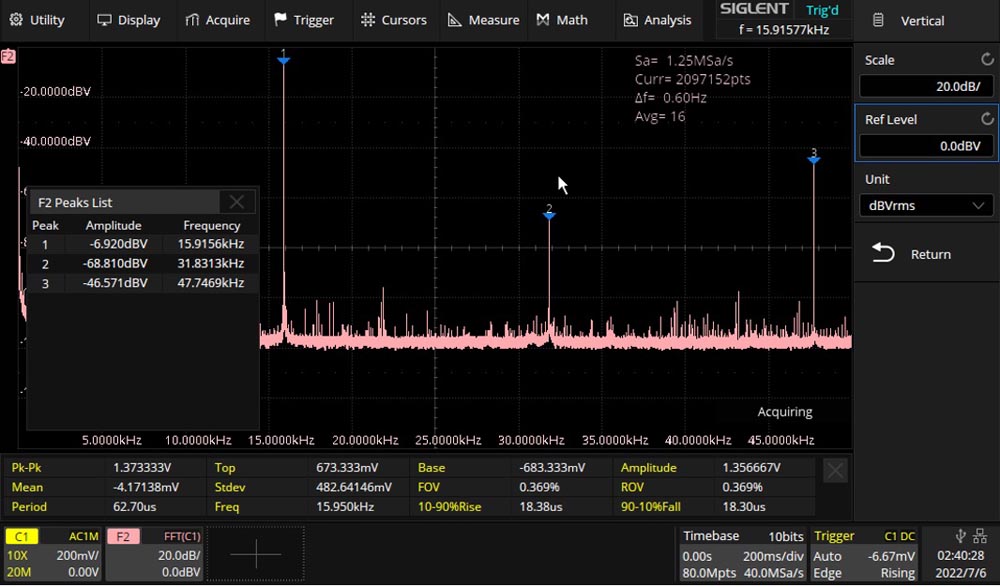Image resolution: width=1000 pixels, height=587 pixels.
Task: Click the Base measurement value -683.333mV
Action: point(552,468)
